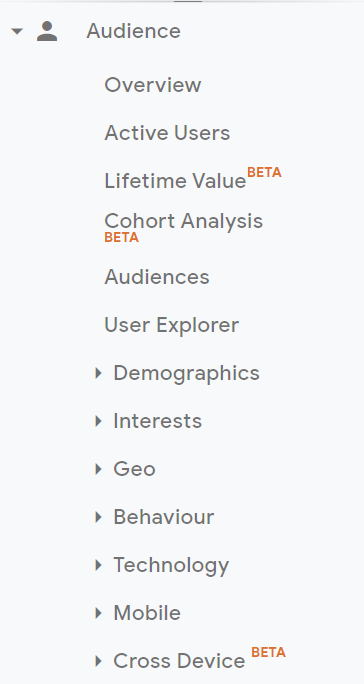Open Cohort Analysis report
364x684 pixels.
click(x=183, y=221)
